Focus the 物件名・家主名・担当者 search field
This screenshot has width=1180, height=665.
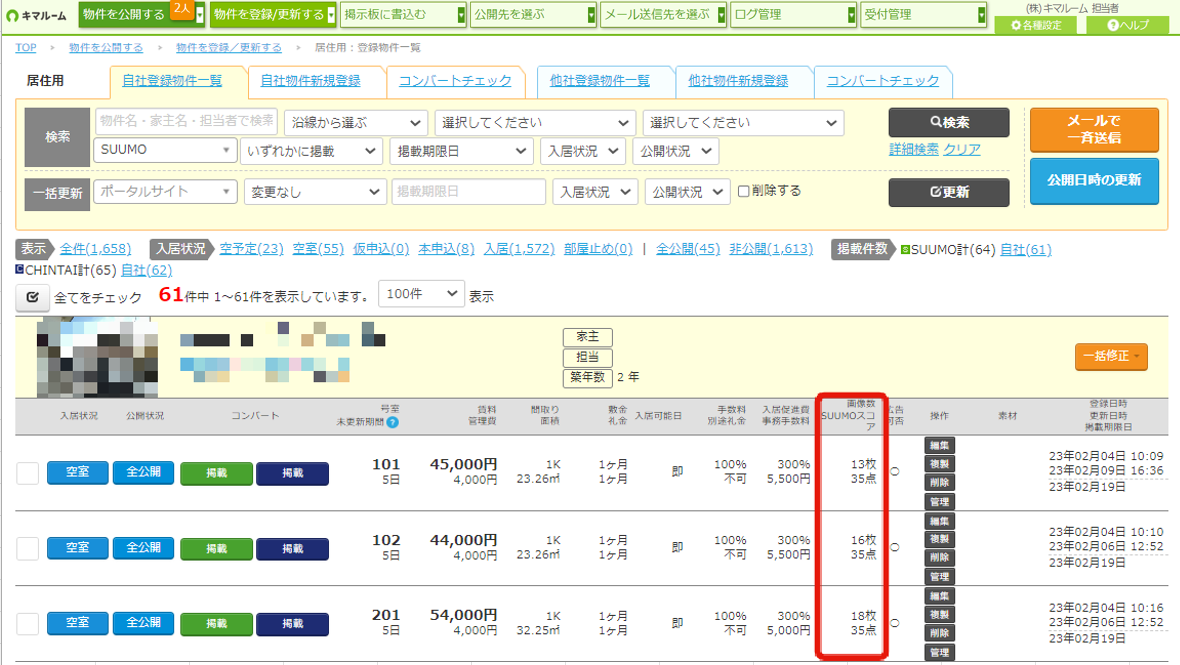(x=187, y=121)
